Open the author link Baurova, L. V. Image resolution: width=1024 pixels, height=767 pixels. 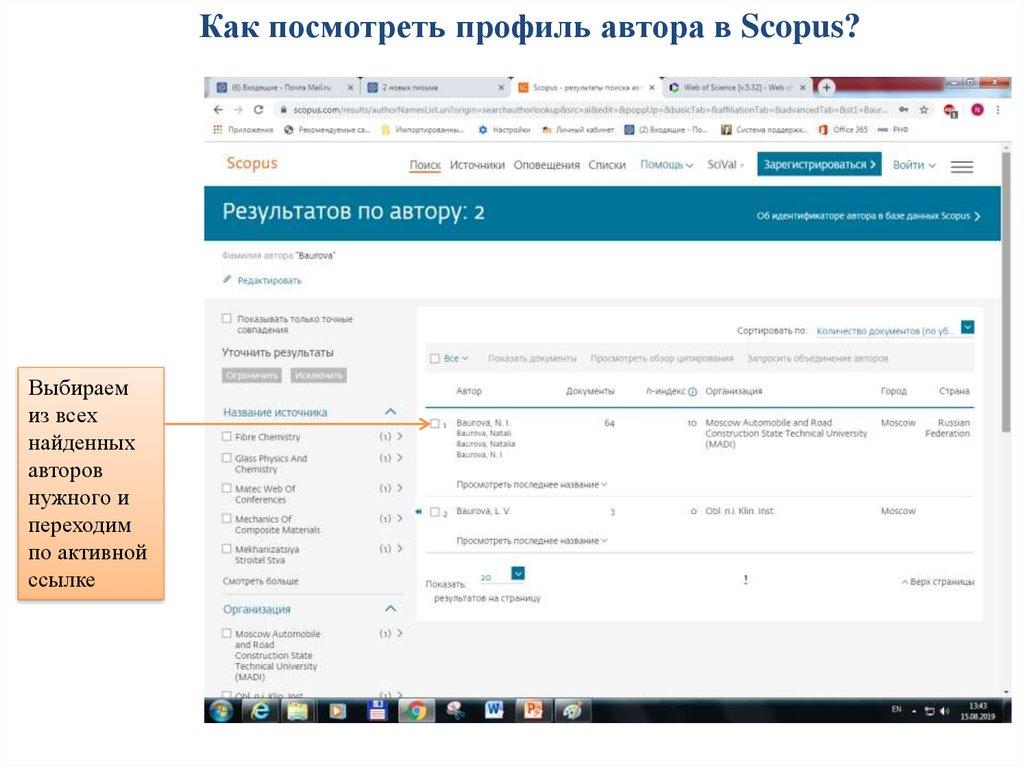coord(483,511)
